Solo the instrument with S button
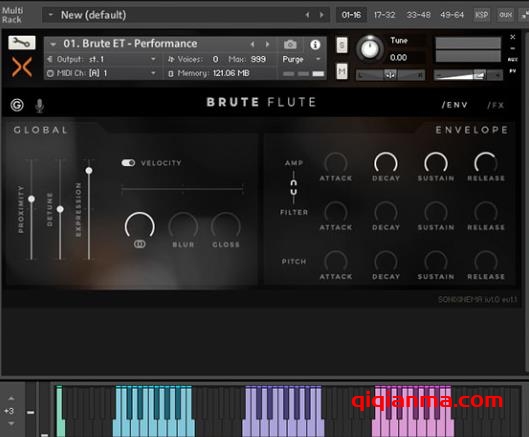Viewport: 529px width, 437px height. point(342,45)
